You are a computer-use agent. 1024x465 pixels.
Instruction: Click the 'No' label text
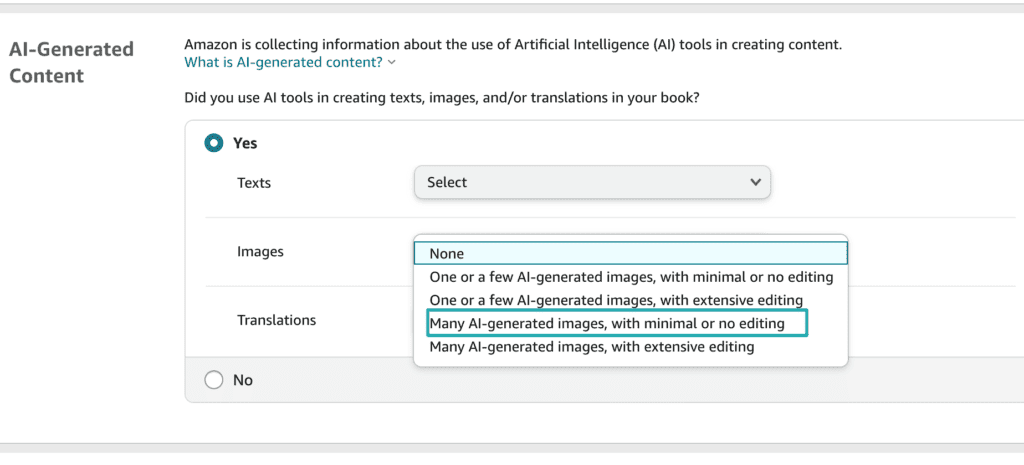pyautogui.click(x=243, y=379)
